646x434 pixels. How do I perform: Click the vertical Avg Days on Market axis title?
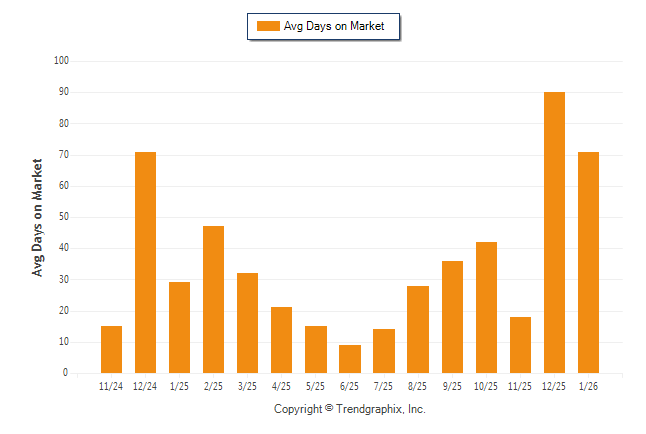pyautogui.click(x=38, y=217)
